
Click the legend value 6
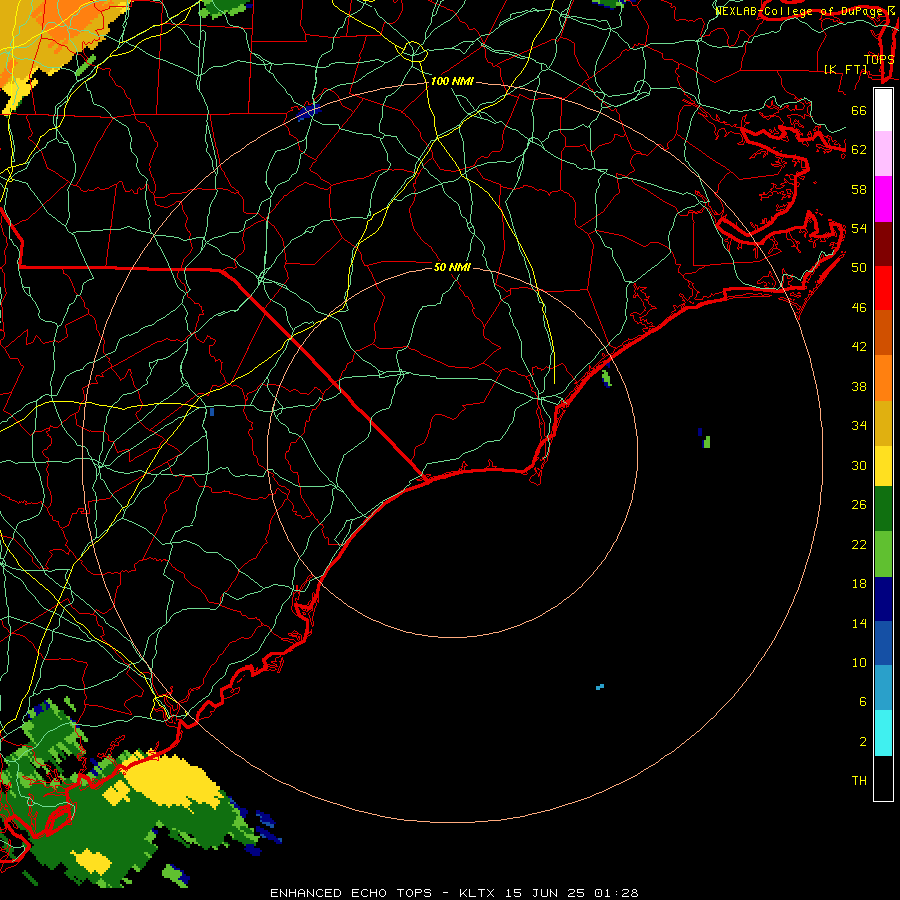click(863, 701)
